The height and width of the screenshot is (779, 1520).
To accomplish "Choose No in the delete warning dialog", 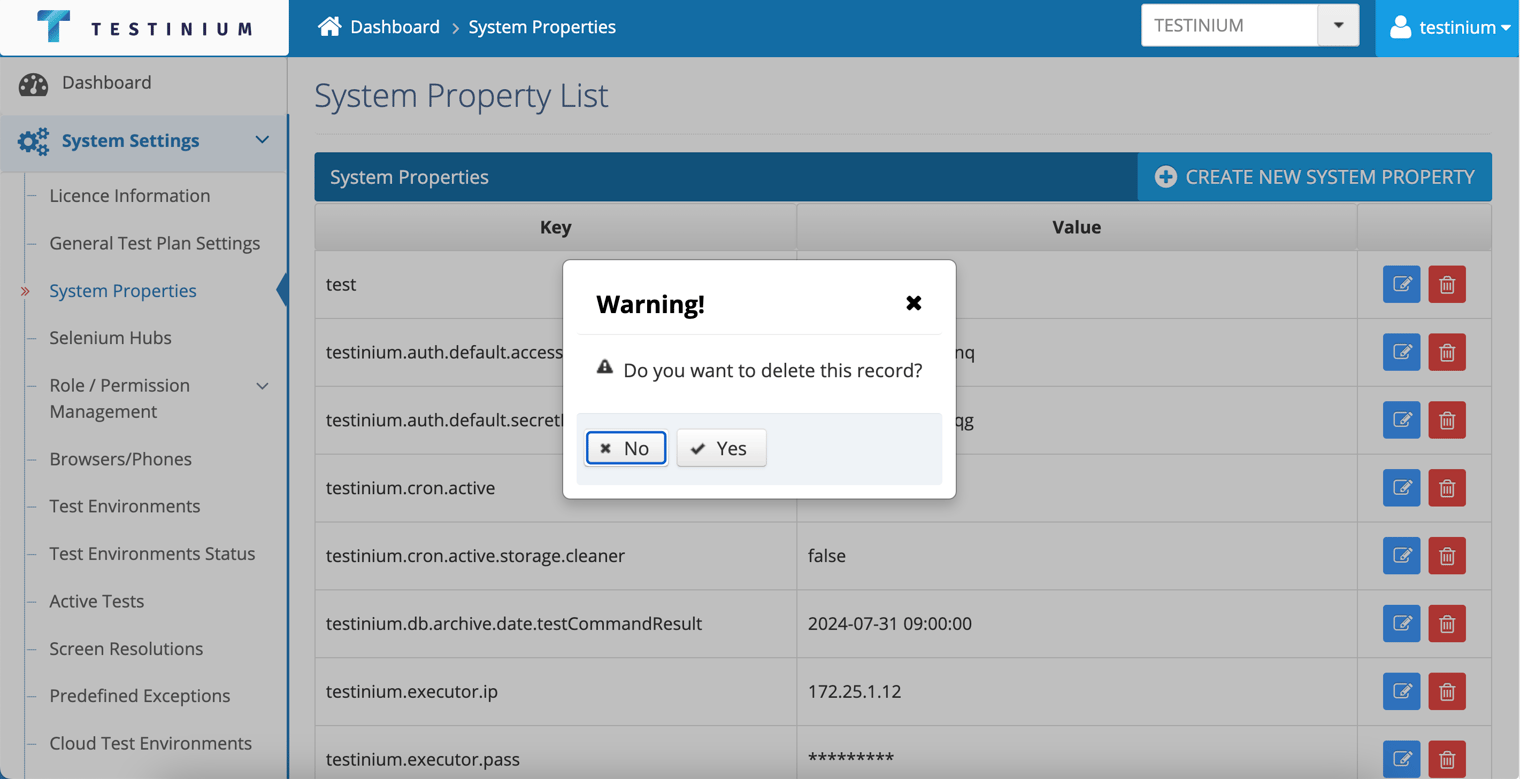I will [x=626, y=448].
